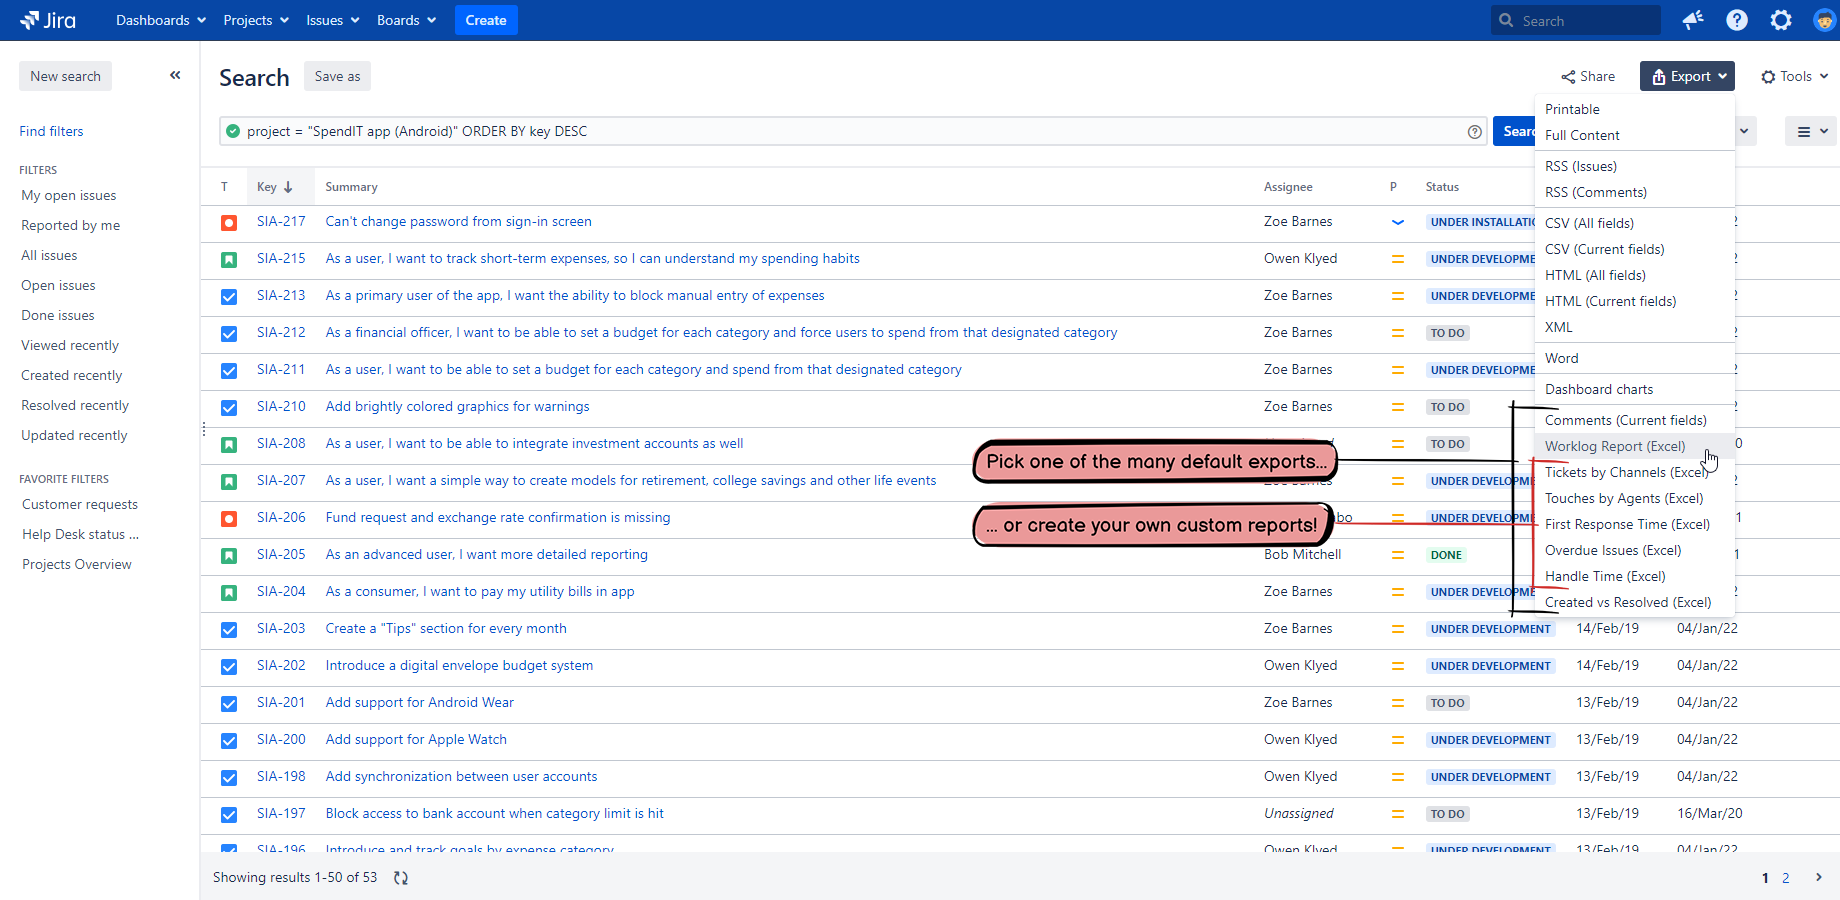1840x900 pixels.
Task: Refresh results with the refresh icon
Action: (x=401, y=877)
